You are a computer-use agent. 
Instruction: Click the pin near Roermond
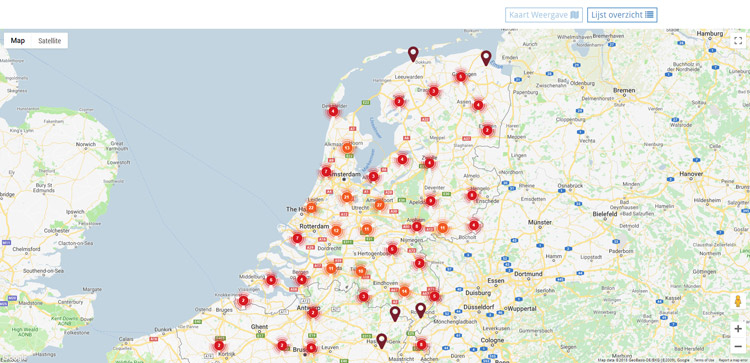420,310
